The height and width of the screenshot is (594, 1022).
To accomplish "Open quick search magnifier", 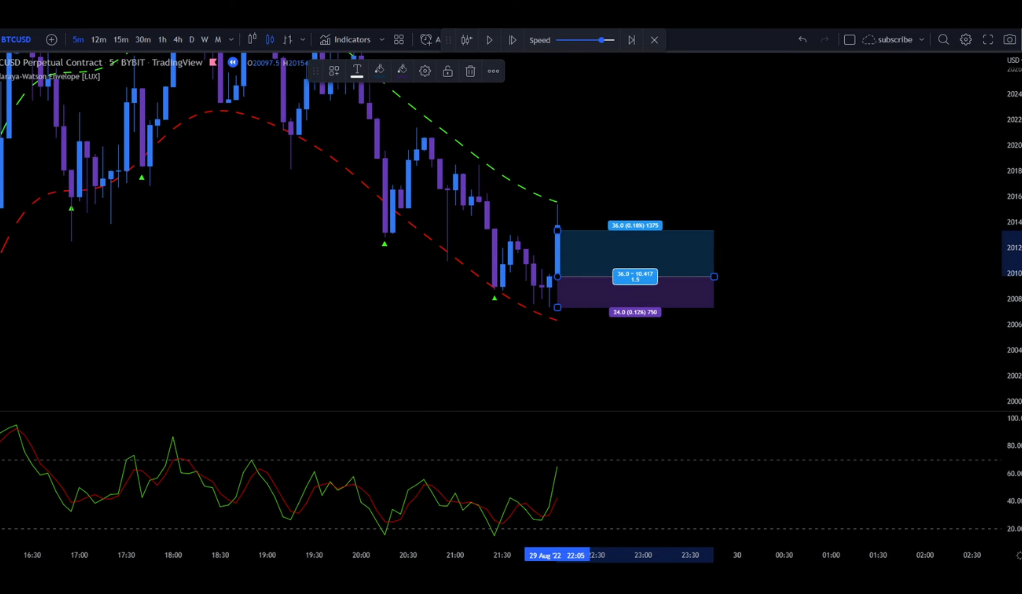I will click(x=943, y=40).
